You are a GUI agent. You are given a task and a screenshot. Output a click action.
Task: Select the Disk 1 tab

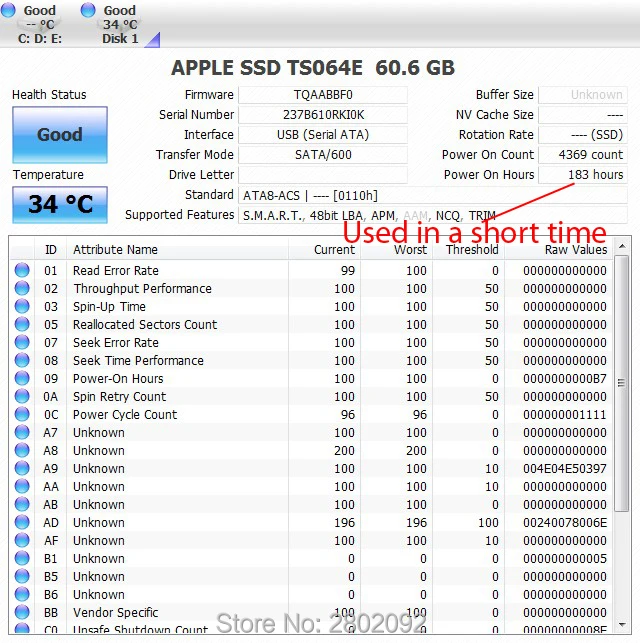coord(119,24)
